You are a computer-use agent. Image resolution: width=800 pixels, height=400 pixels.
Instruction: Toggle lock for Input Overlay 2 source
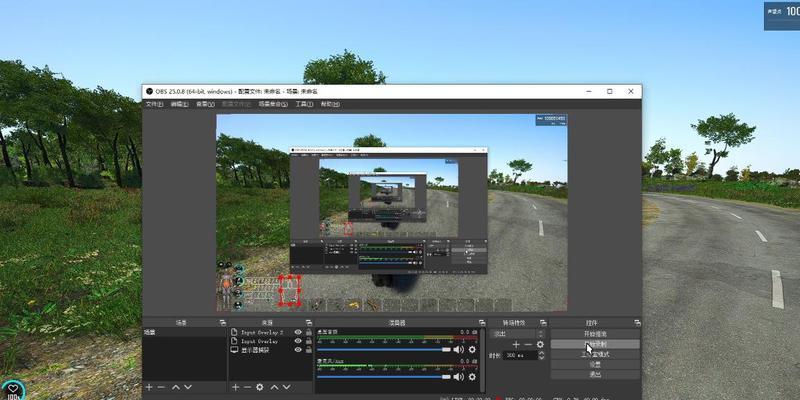pyautogui.click(x=308, y=332)
